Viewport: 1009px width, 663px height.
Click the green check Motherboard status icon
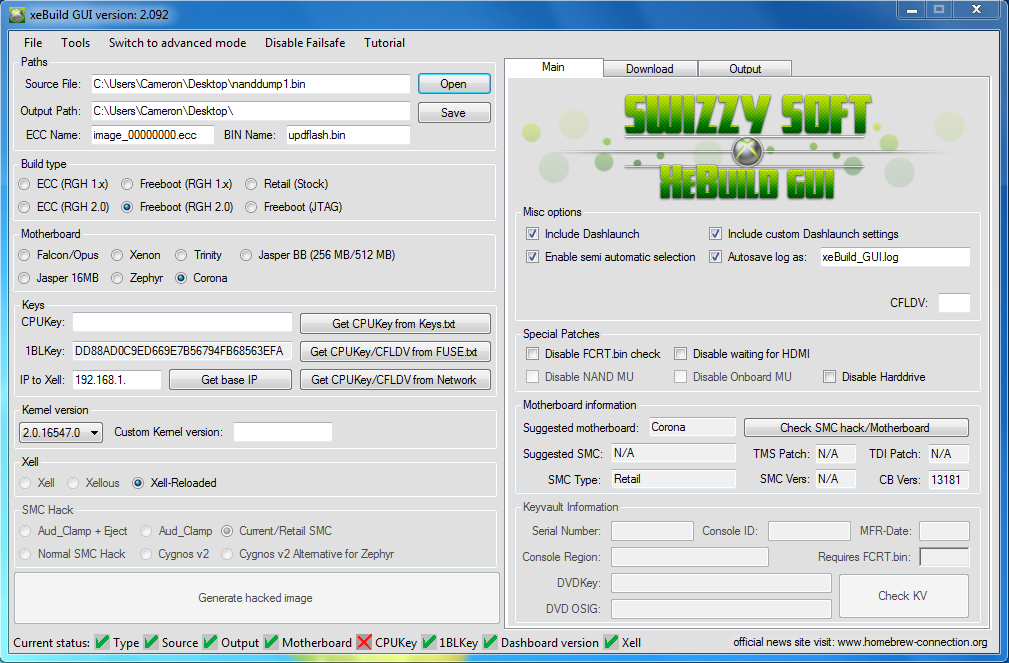(x=271, y=642)
